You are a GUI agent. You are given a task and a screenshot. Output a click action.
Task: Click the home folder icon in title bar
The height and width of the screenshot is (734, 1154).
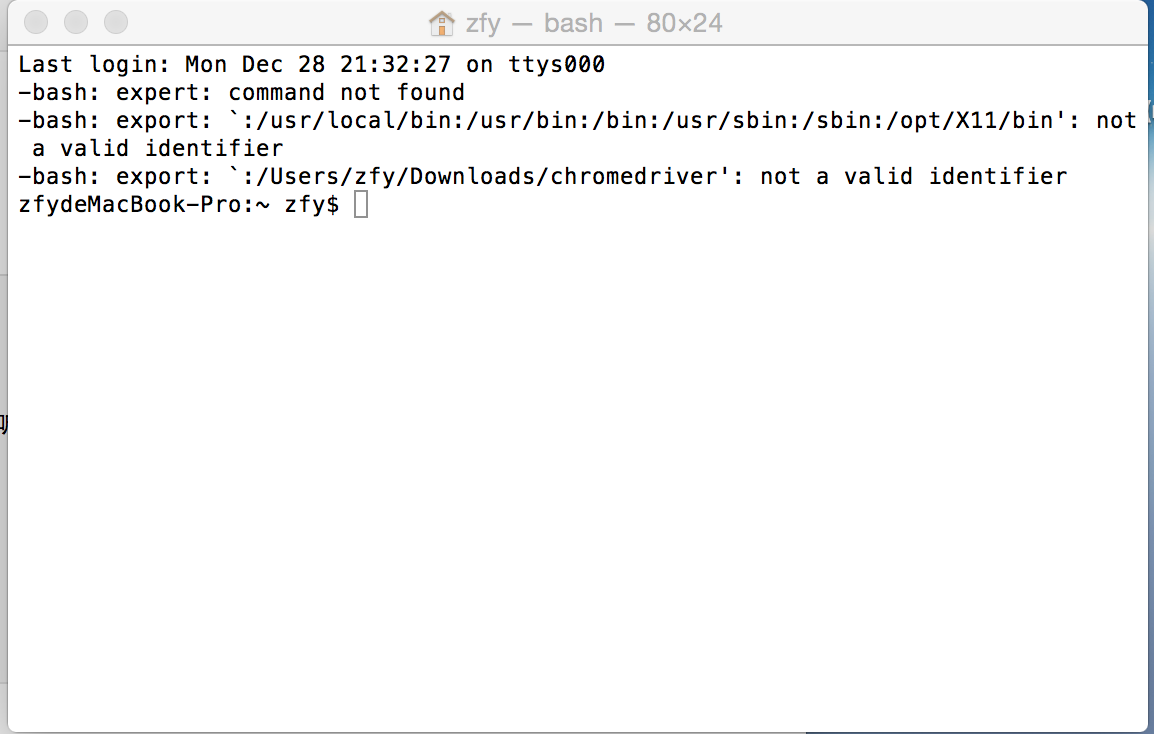[441, 22]
